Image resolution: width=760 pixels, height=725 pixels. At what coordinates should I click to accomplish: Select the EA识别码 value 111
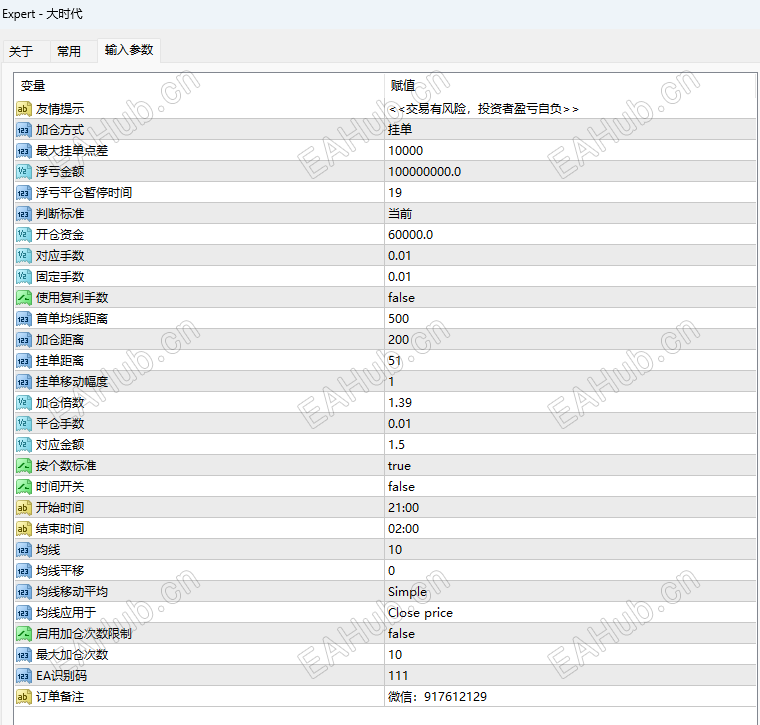pos(398,676)
